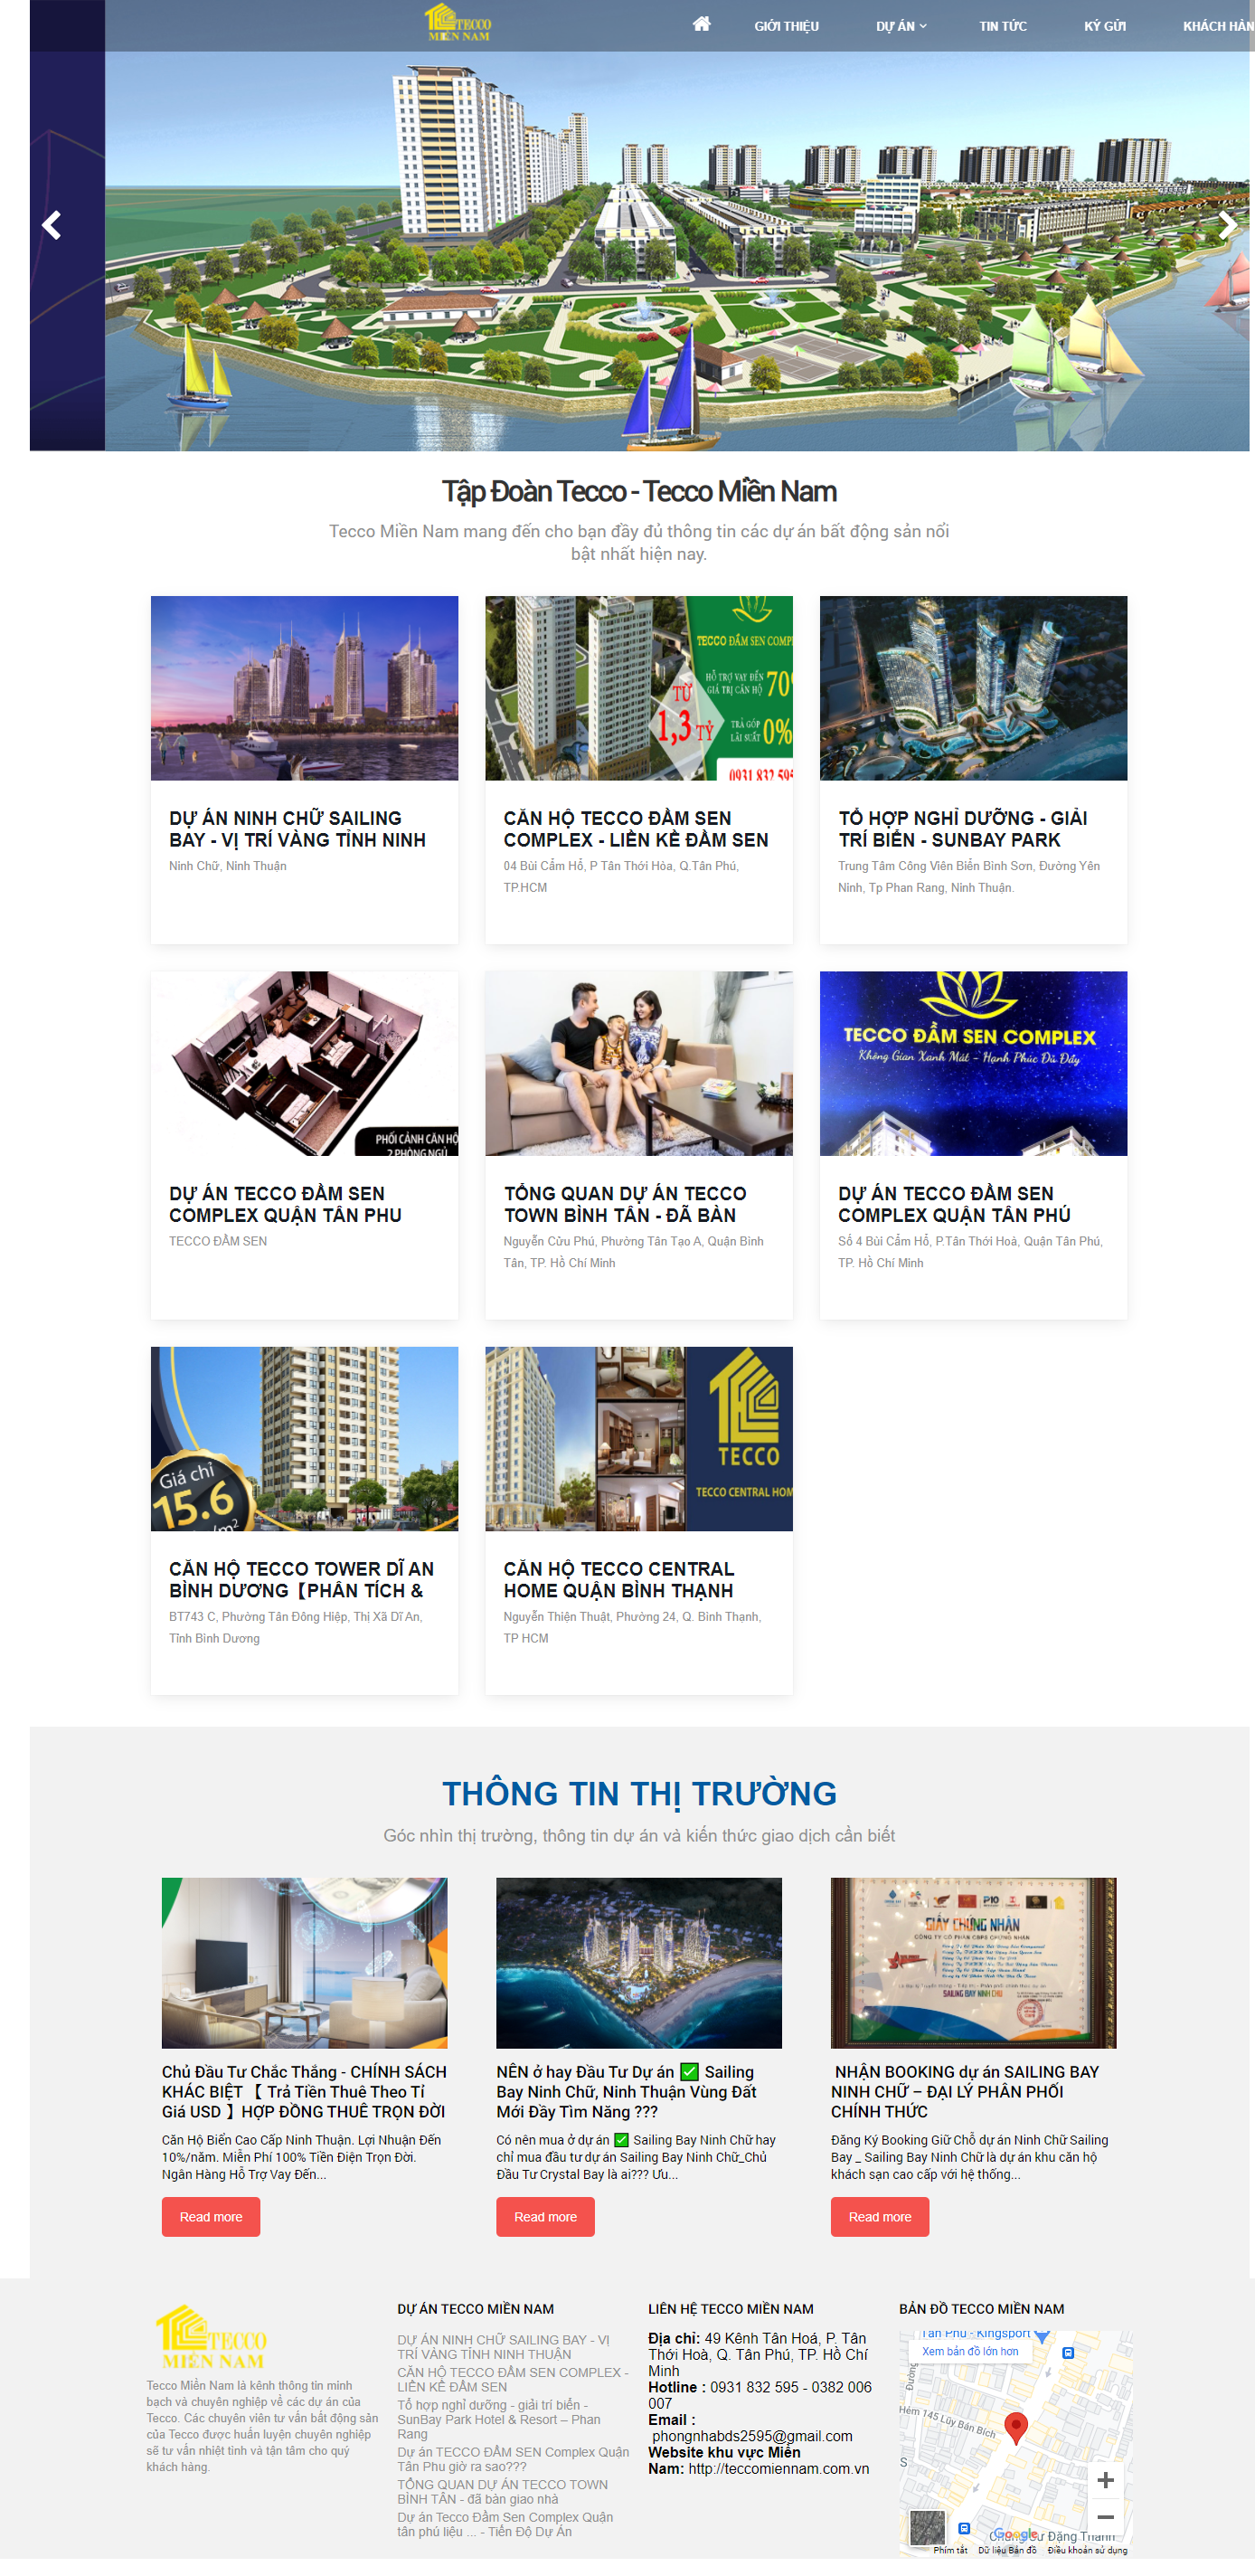Open the apartment floor plan thumbnail
The height and width of the screenshot is (2576, 1255).
point(304,1063)
